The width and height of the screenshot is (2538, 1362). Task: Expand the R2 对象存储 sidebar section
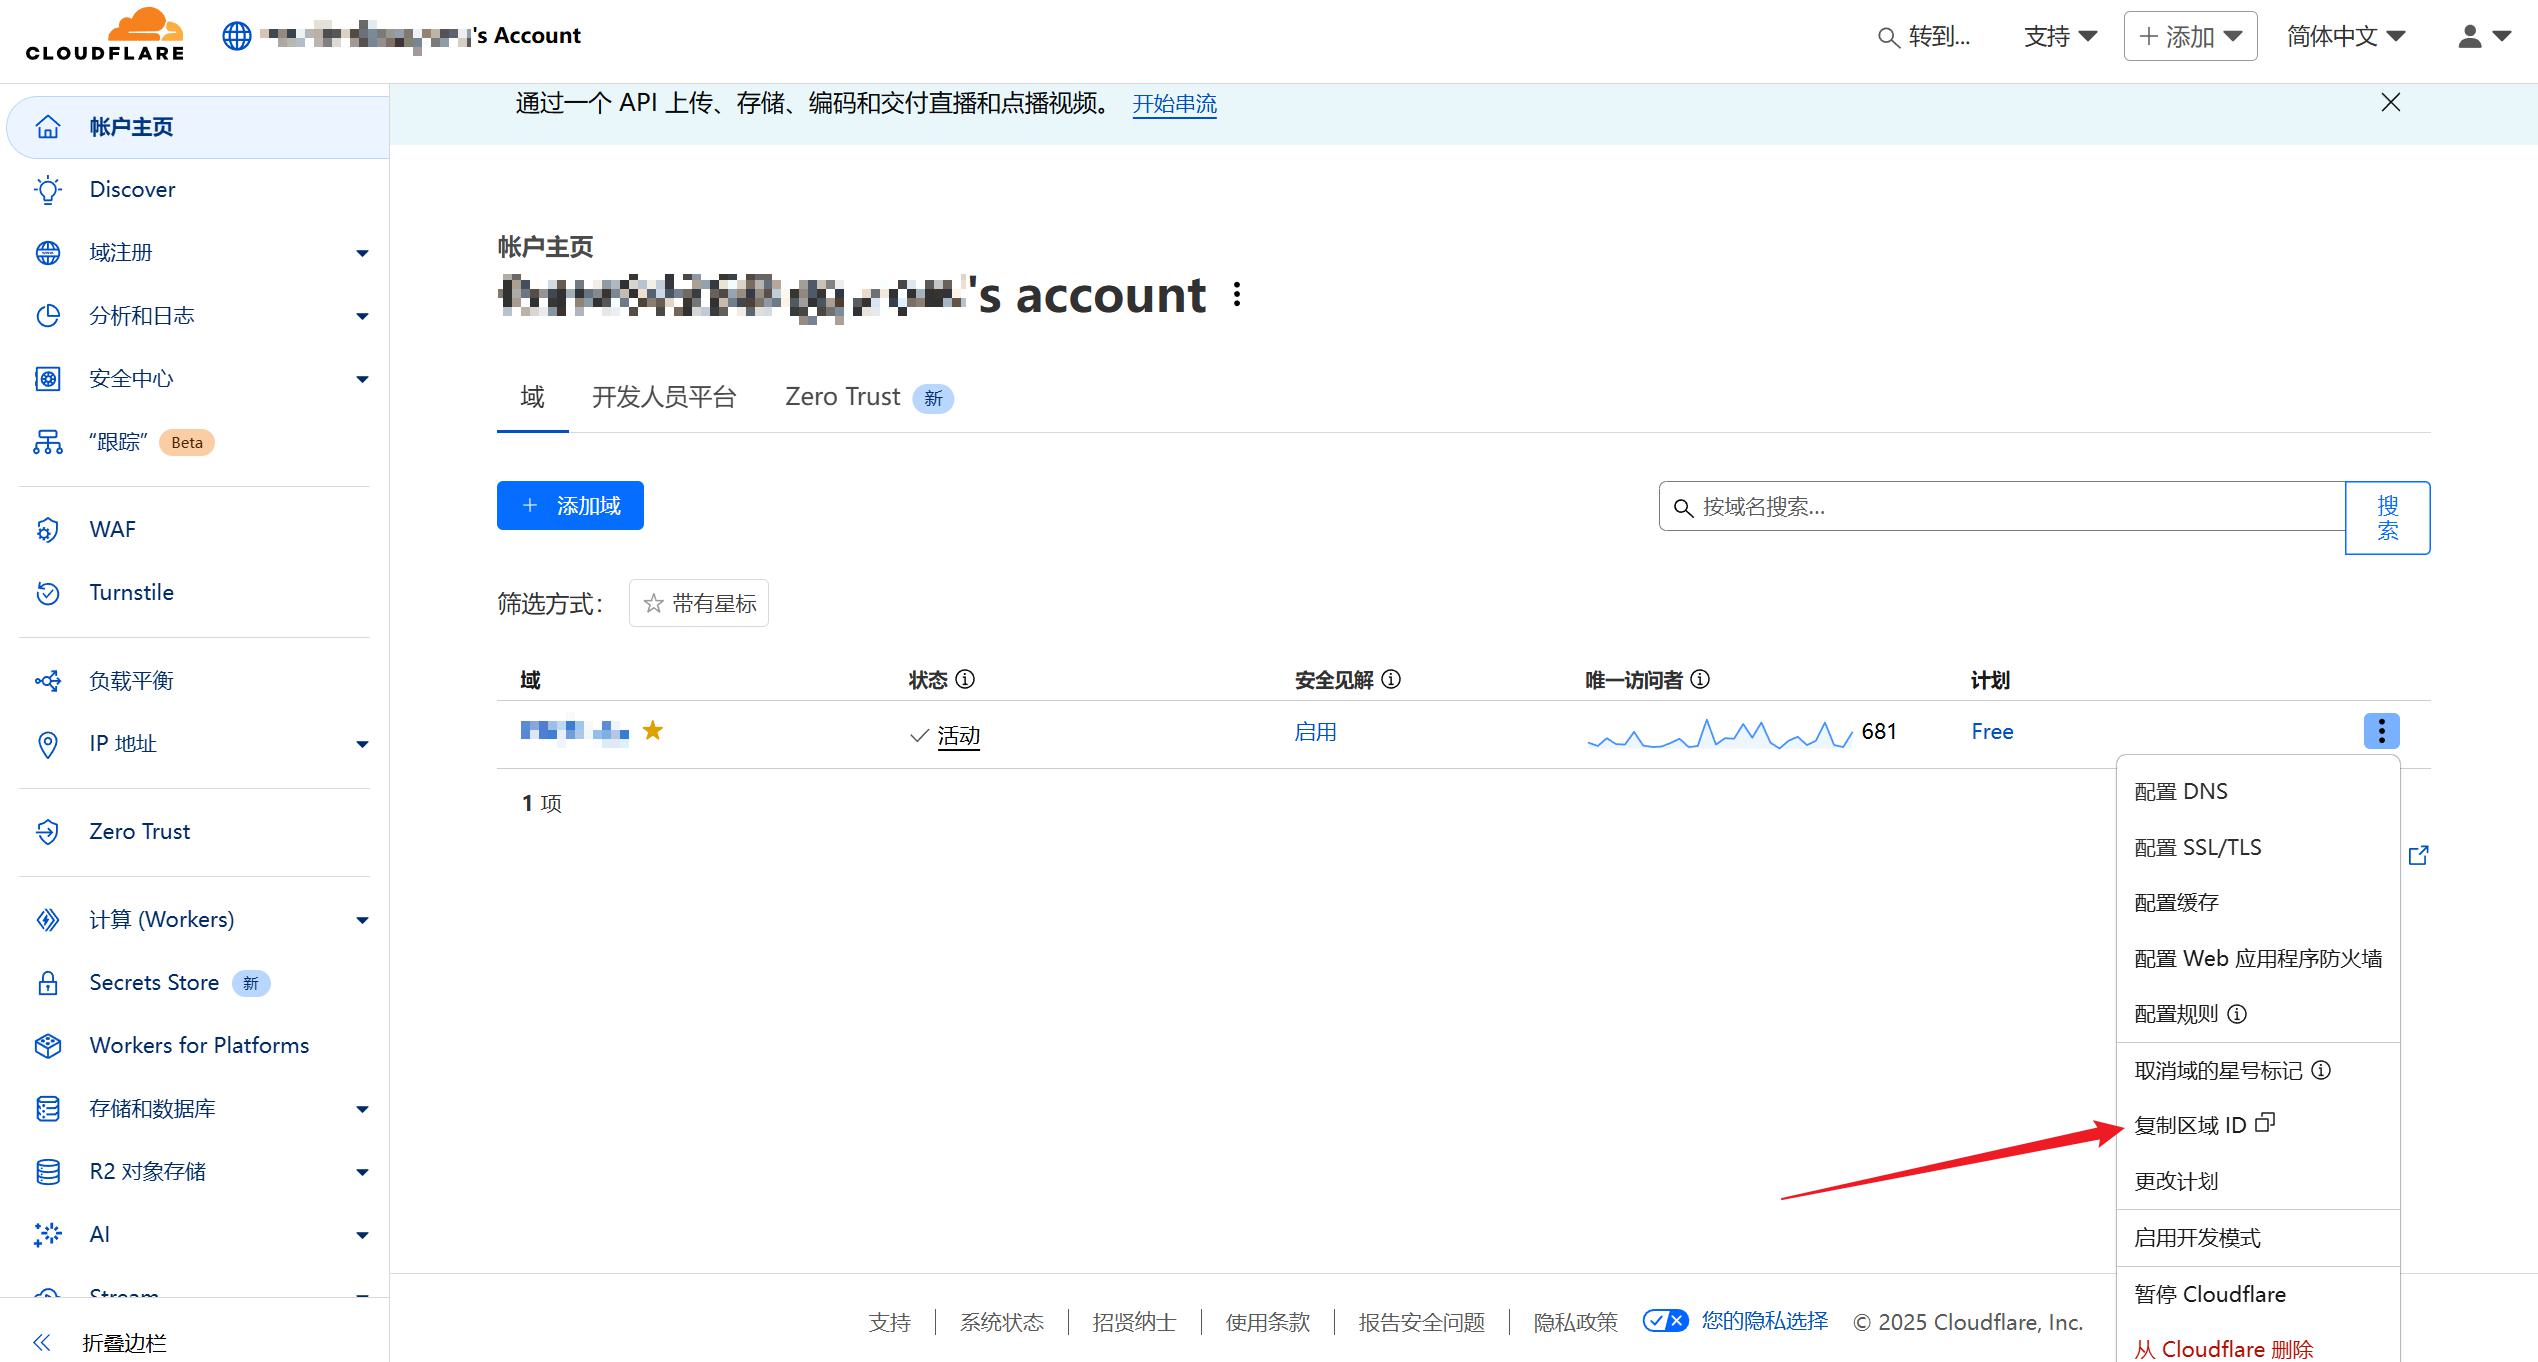[362, 1173]
